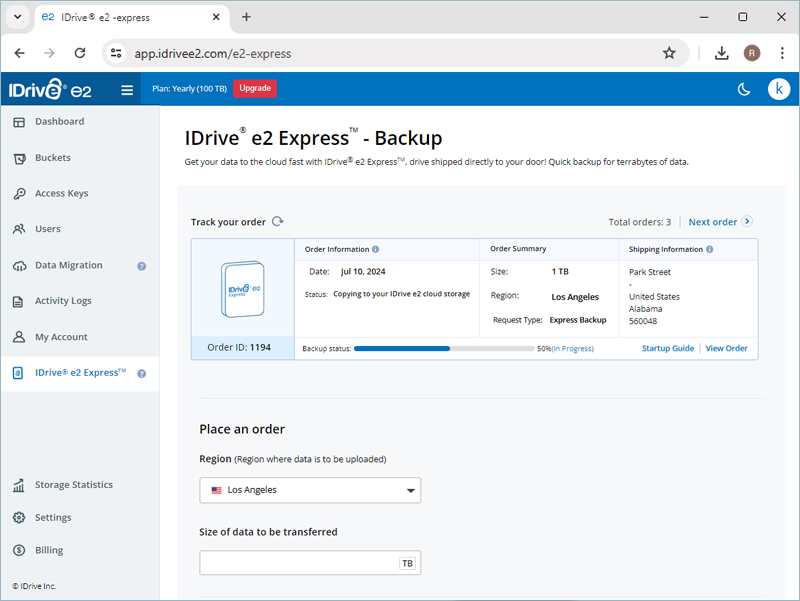Reload the page in the browser
The height and width of the screenshot is (601, 800).
80,53
